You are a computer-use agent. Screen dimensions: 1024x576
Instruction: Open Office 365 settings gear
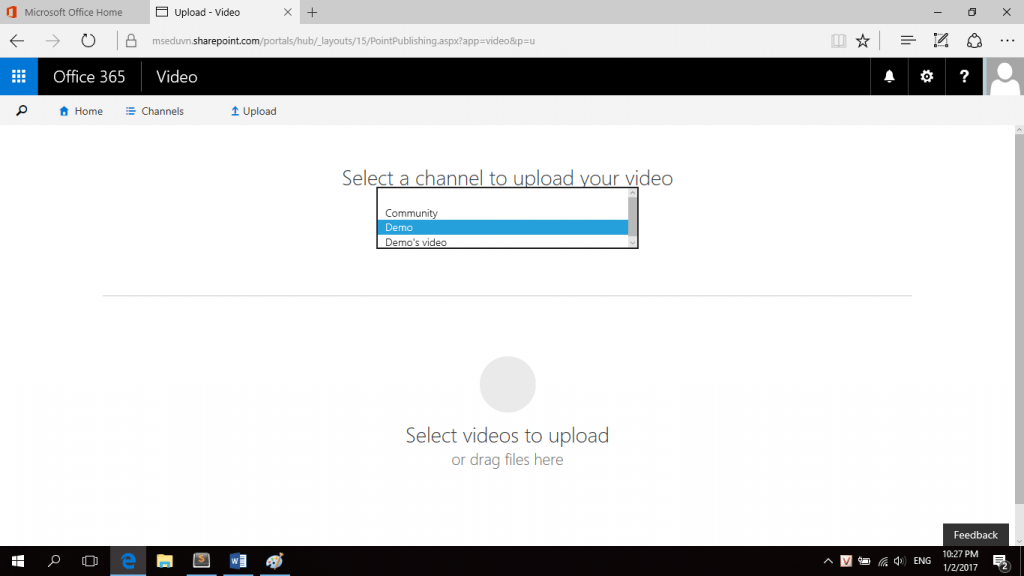pos(927,76)
